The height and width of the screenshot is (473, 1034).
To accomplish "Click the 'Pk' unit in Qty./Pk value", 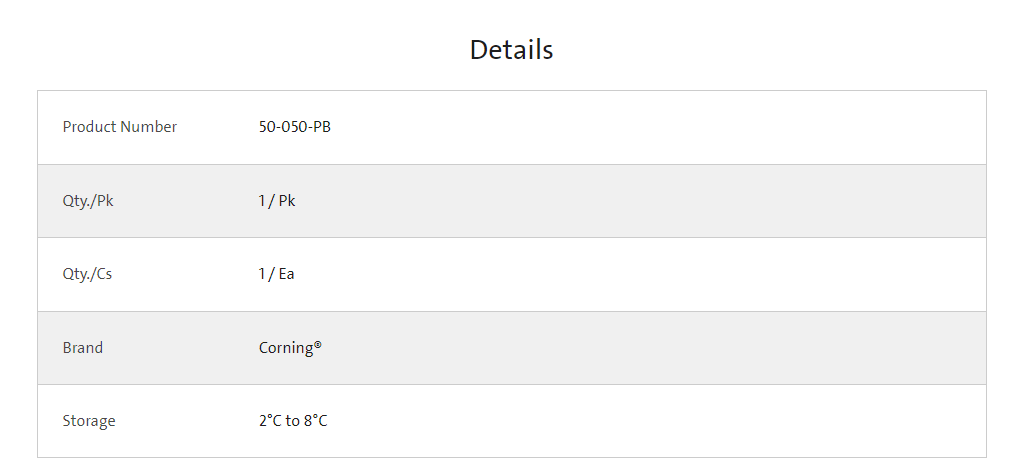I will [287, 201].
